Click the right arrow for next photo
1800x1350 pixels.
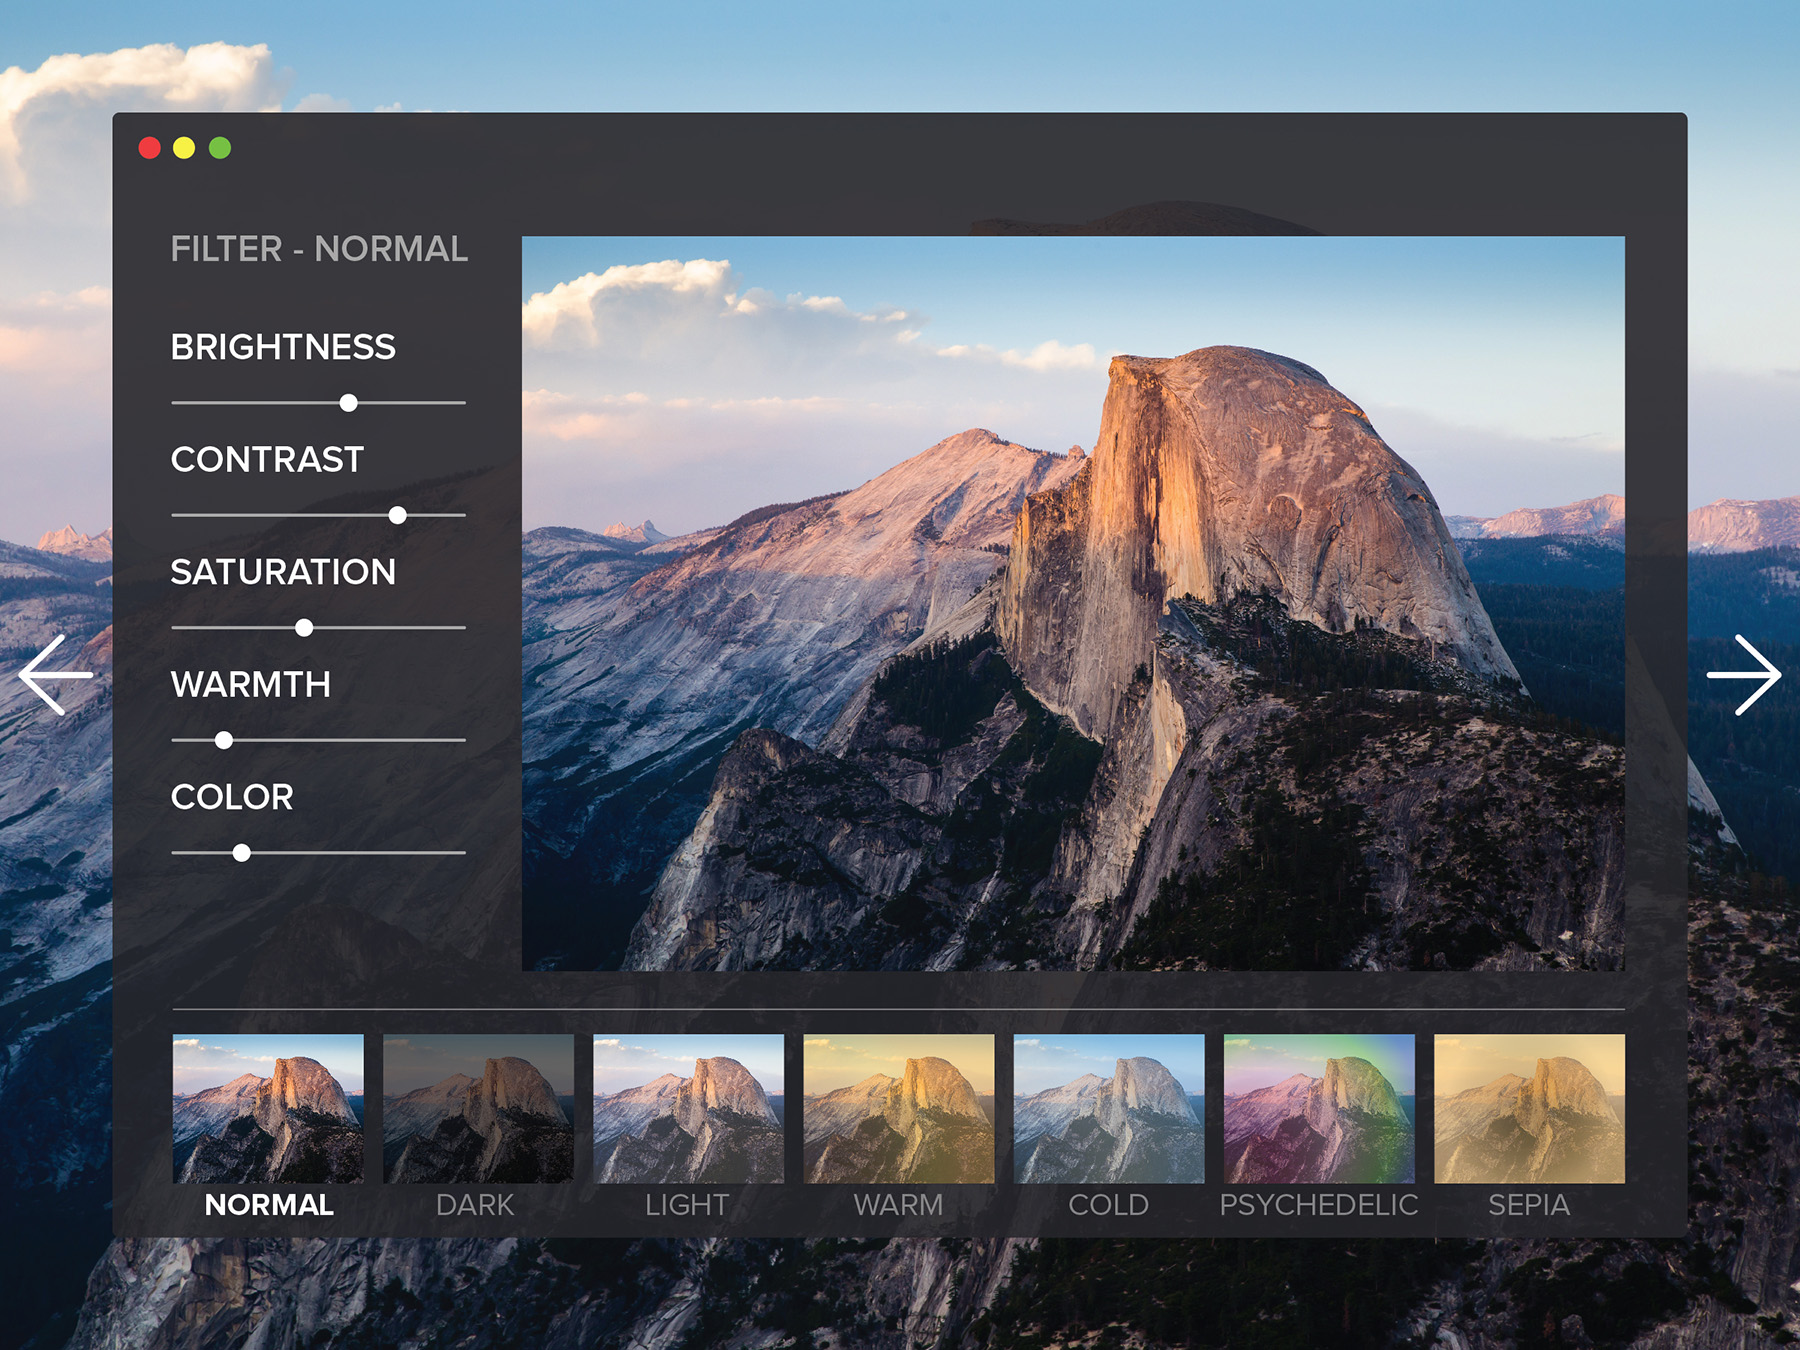(1743, 675)
